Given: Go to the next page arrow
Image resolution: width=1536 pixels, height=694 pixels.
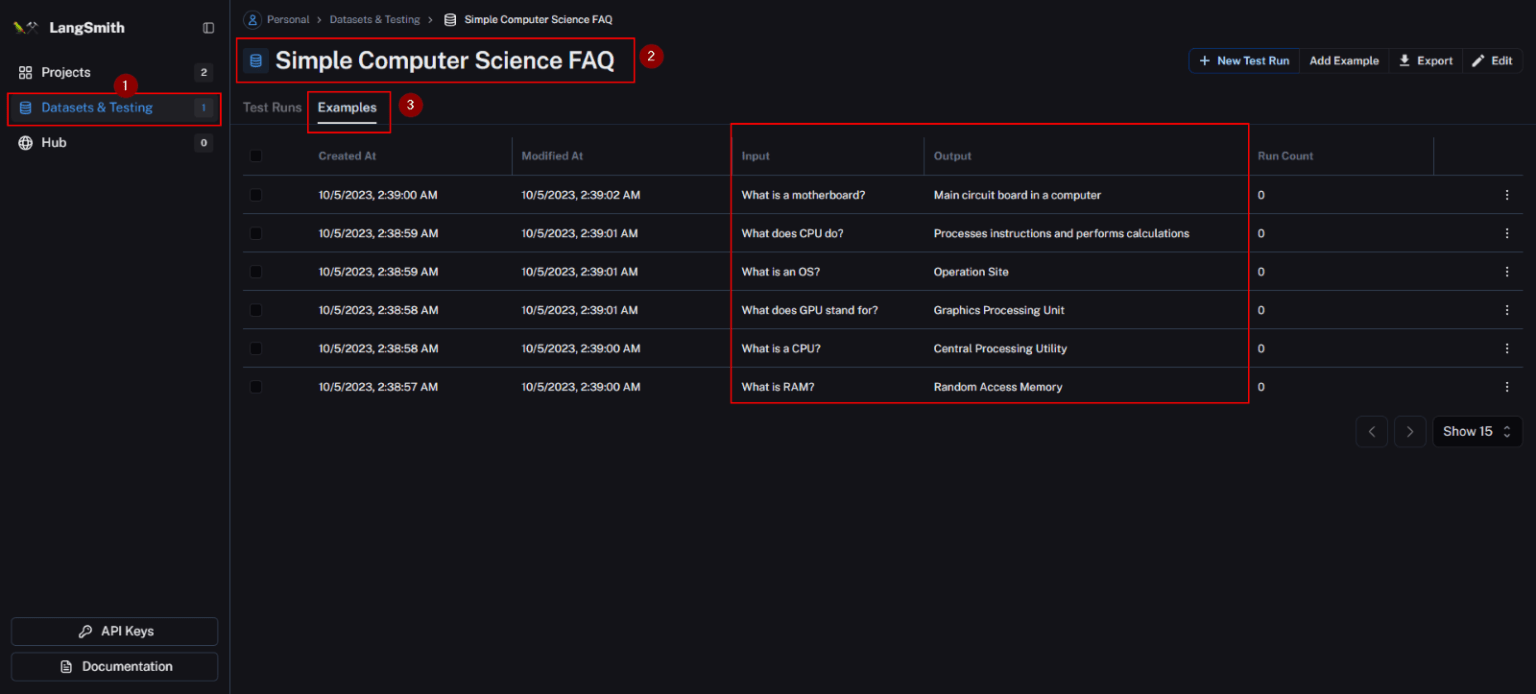Looking at the screenshot, I should pyautogui.click(x=1410, y=432).
